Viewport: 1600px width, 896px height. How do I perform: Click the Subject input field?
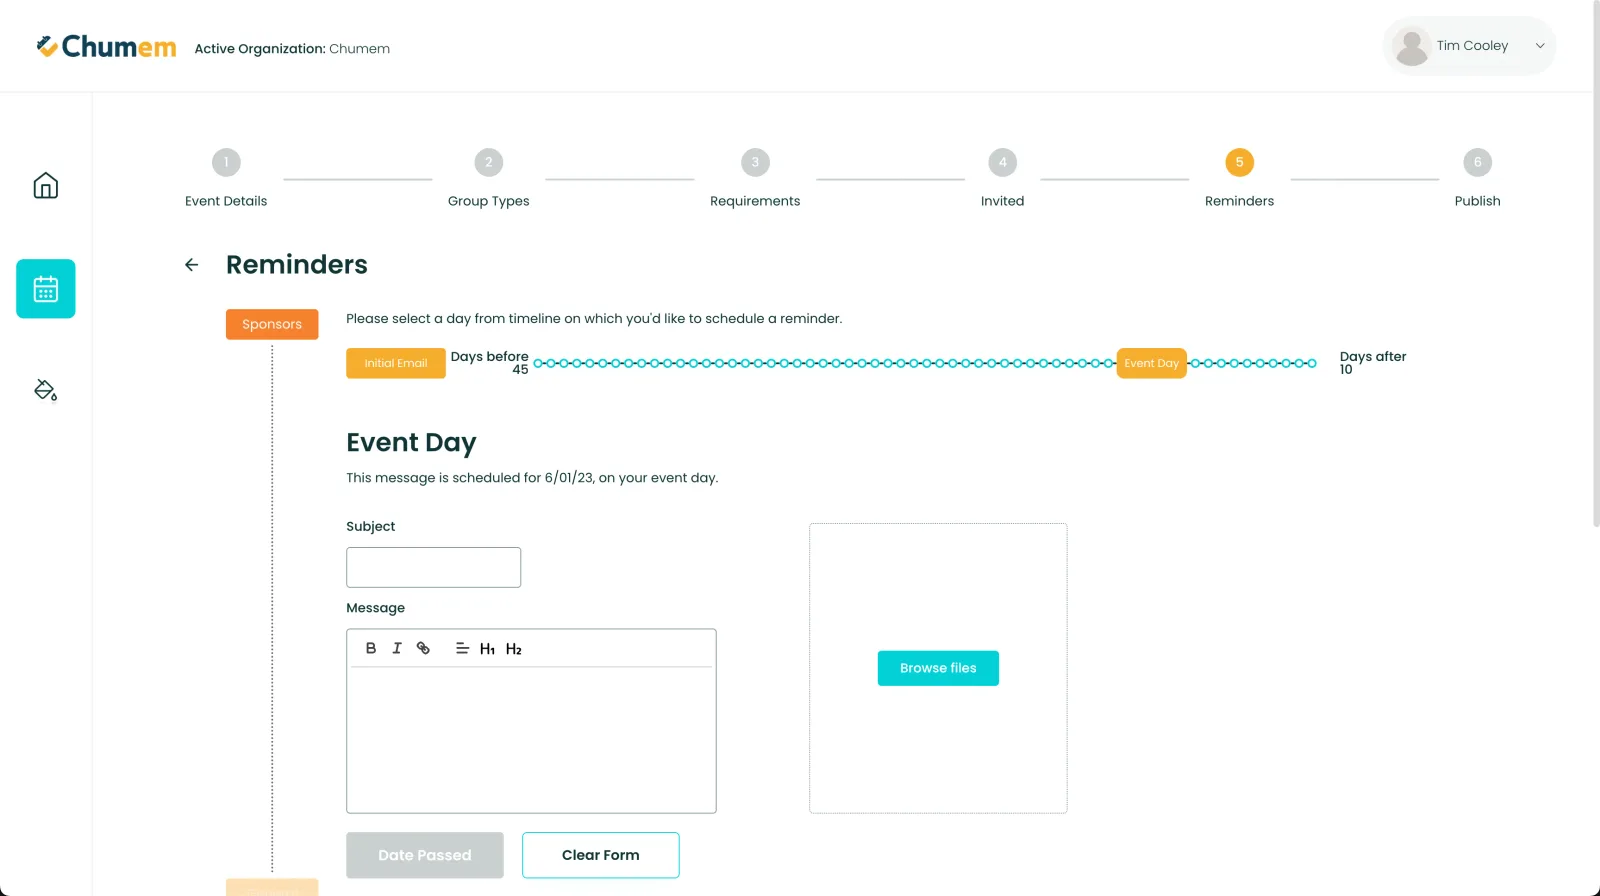point(434,567)
